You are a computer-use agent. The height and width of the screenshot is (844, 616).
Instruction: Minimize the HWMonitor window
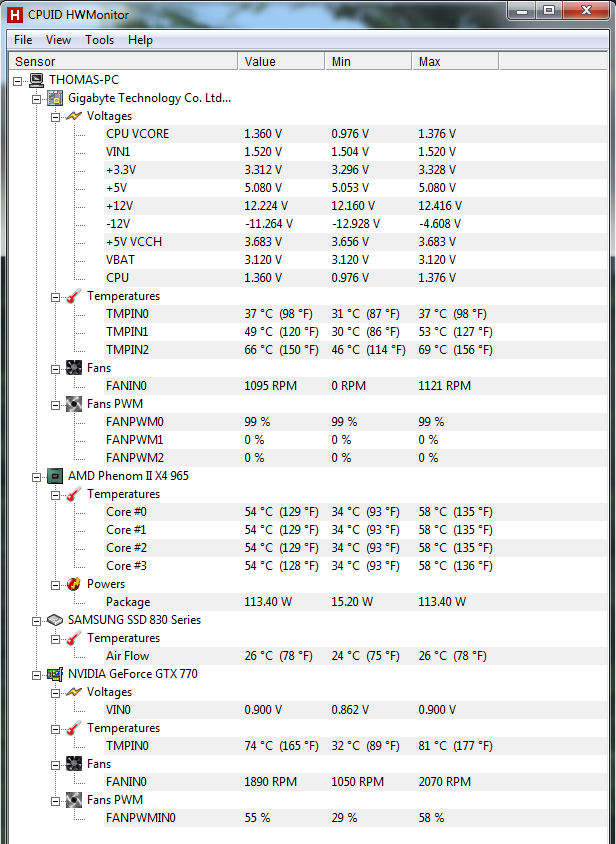coord(521,10)
